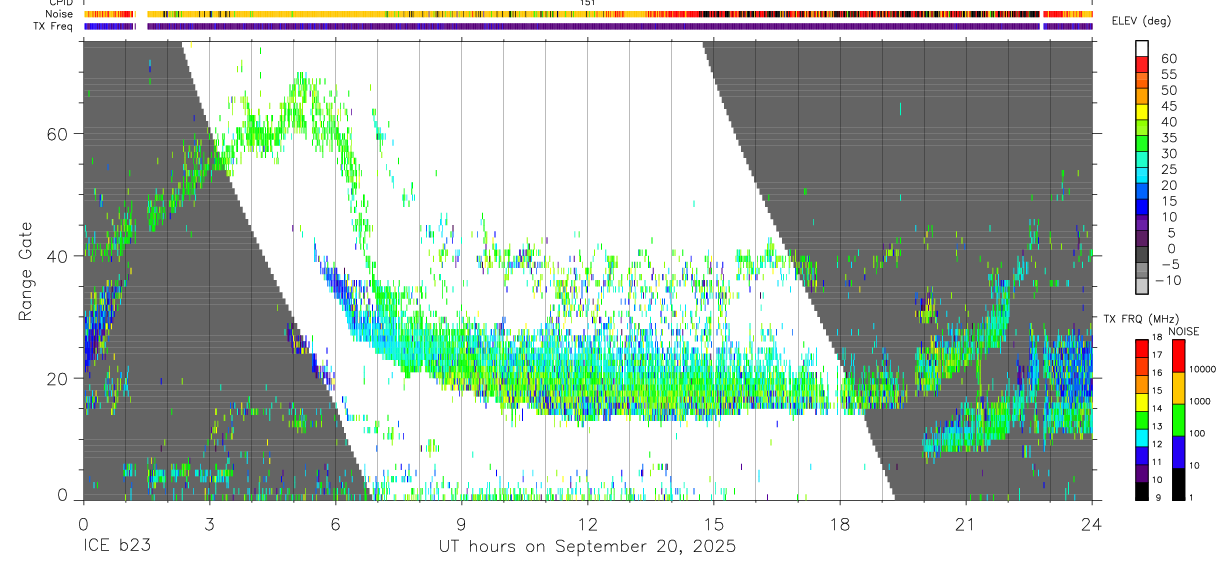Click the x-axis tick label '18'

[x=840, y=523]
